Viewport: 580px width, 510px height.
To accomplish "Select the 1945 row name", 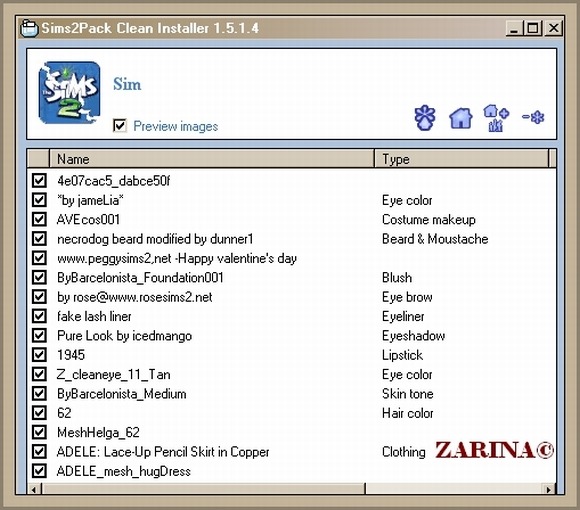I will tap(71, 355).
